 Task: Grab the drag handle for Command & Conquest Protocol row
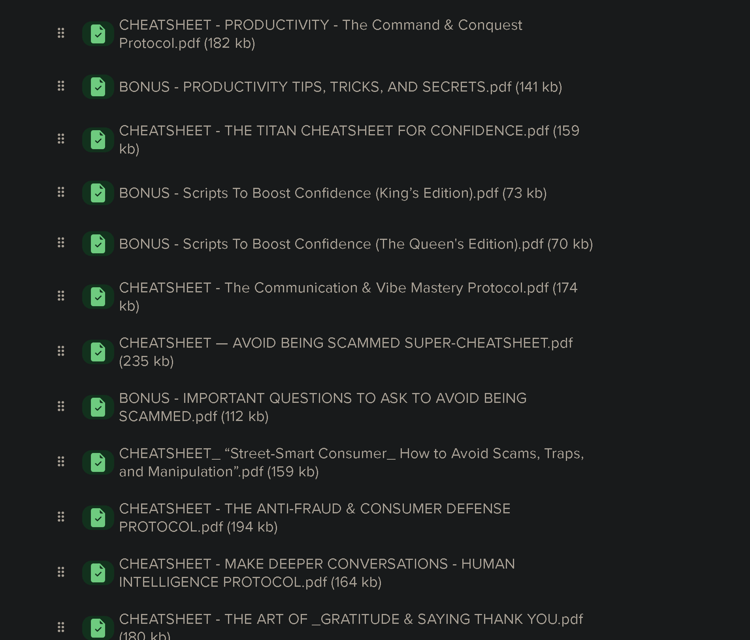point(61,33)
